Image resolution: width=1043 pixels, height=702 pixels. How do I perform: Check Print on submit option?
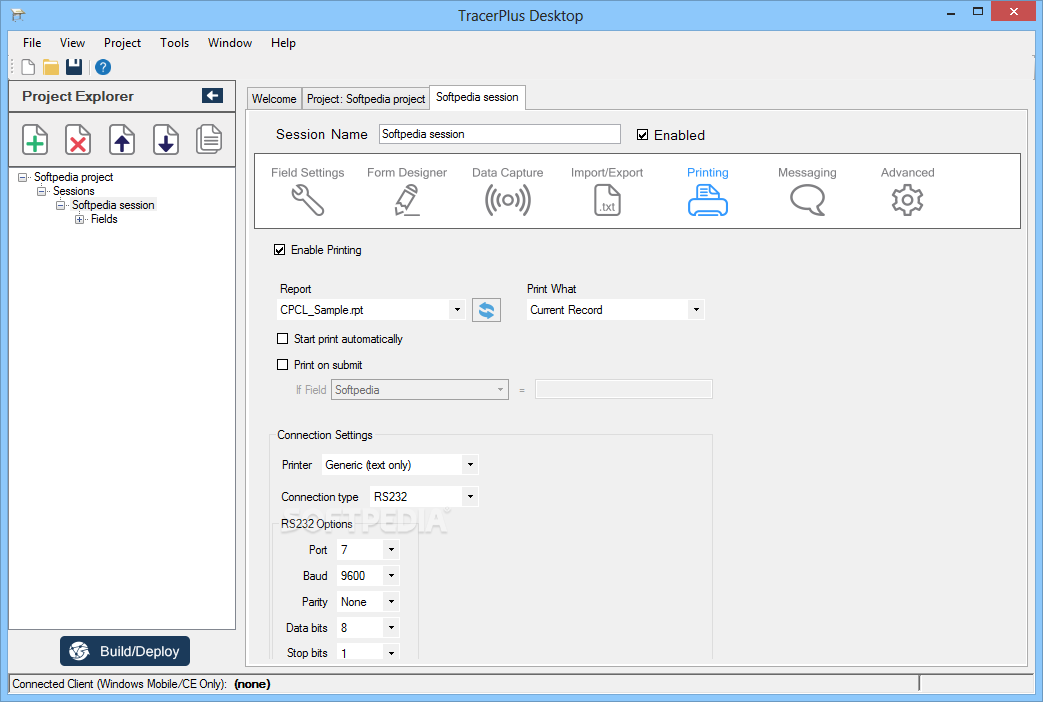point(282,365)
